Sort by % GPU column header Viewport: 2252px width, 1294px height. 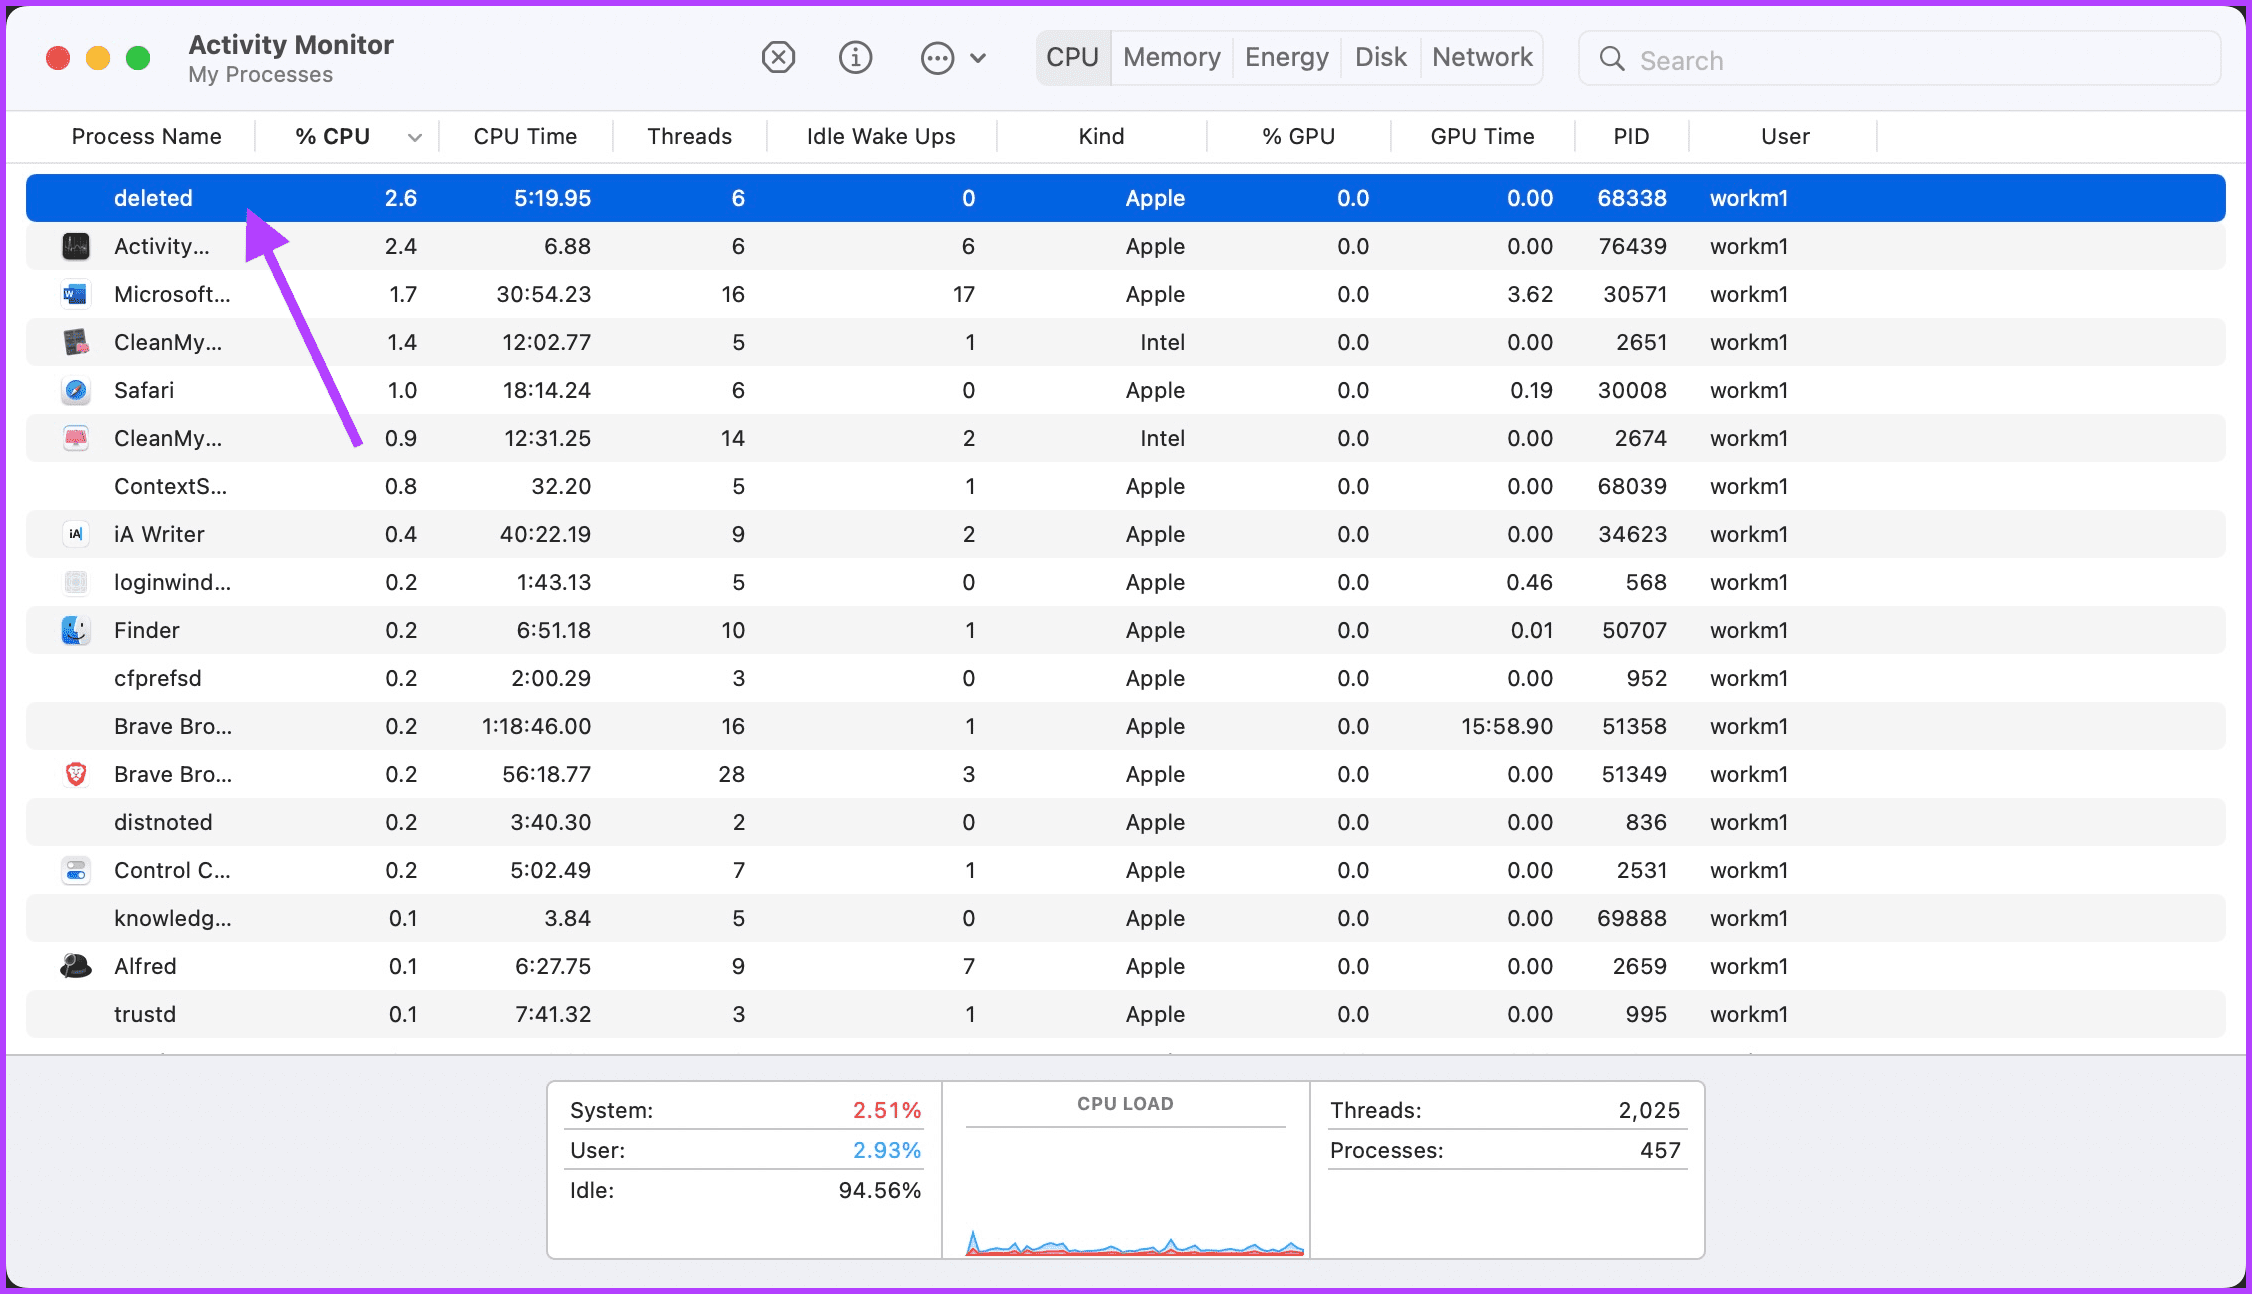point(1298,136)
